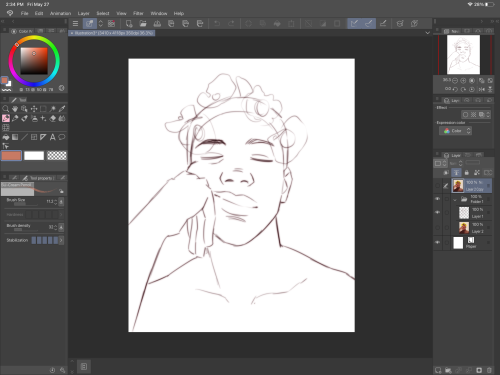The image size is (500, 375).
Task: Select the Gradient tool
Action: pyautogui.click(x=15, y=137)
